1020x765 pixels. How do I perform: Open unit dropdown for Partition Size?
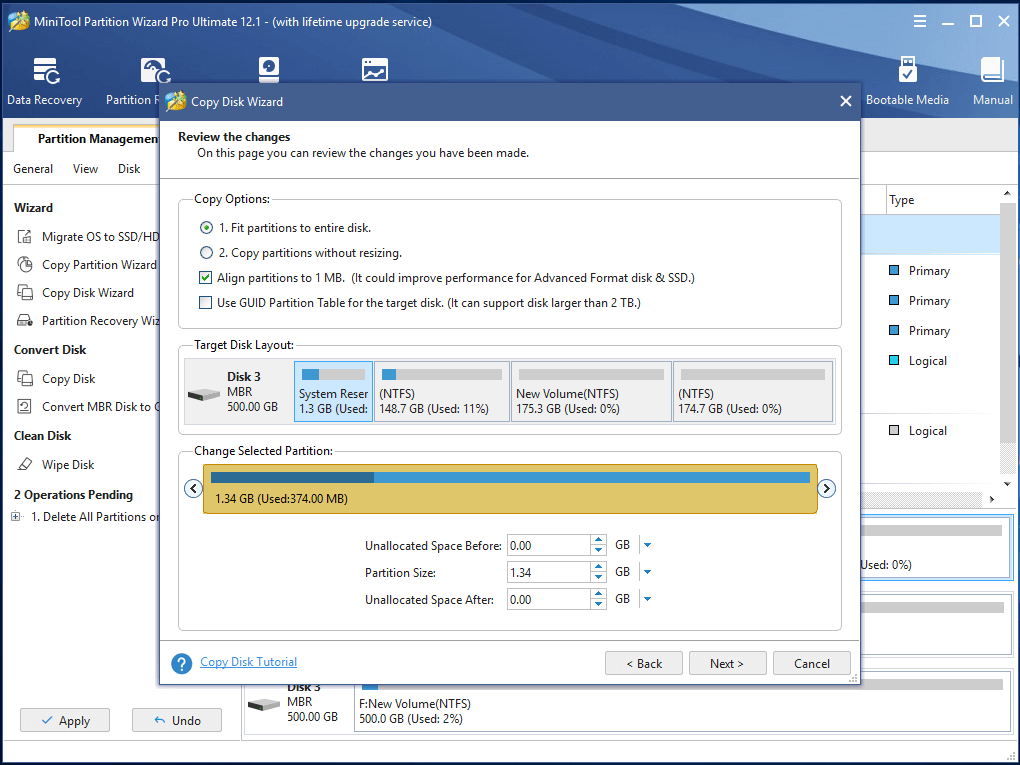pyautogui.click(x=647, y=572)
